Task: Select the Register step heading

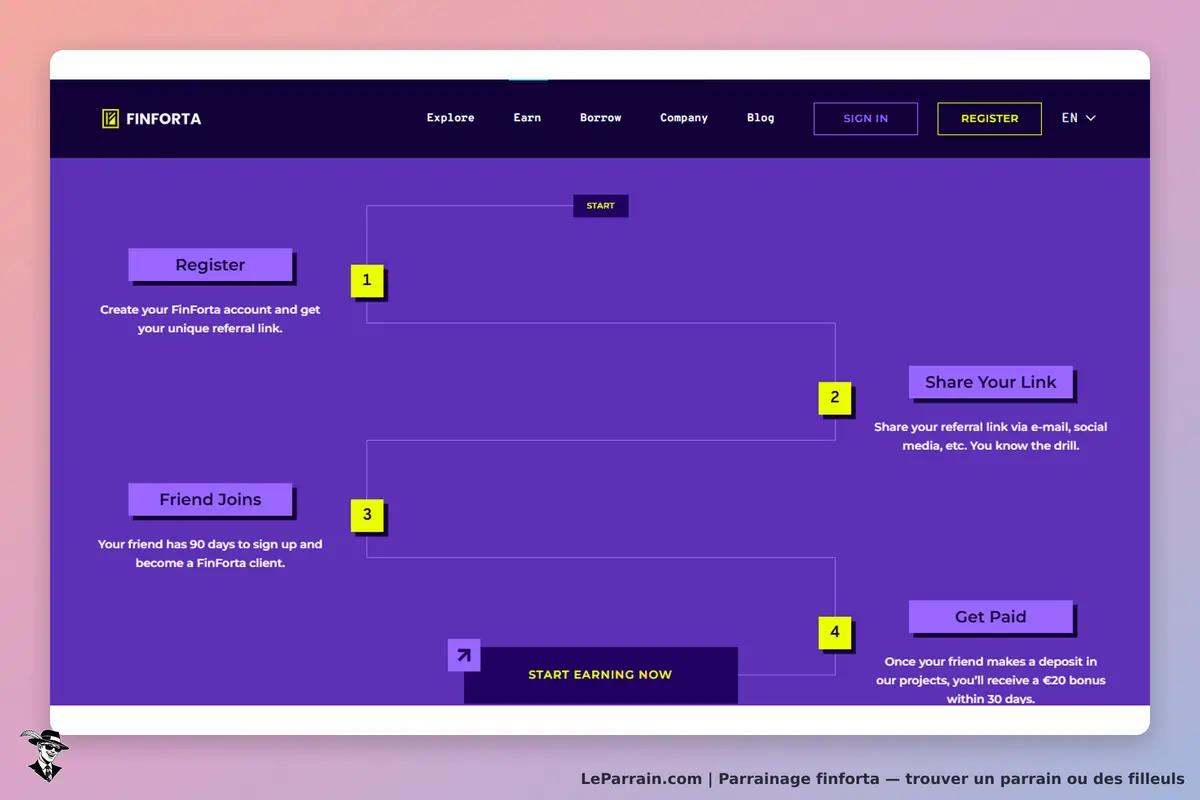Action: coord(210,265)
